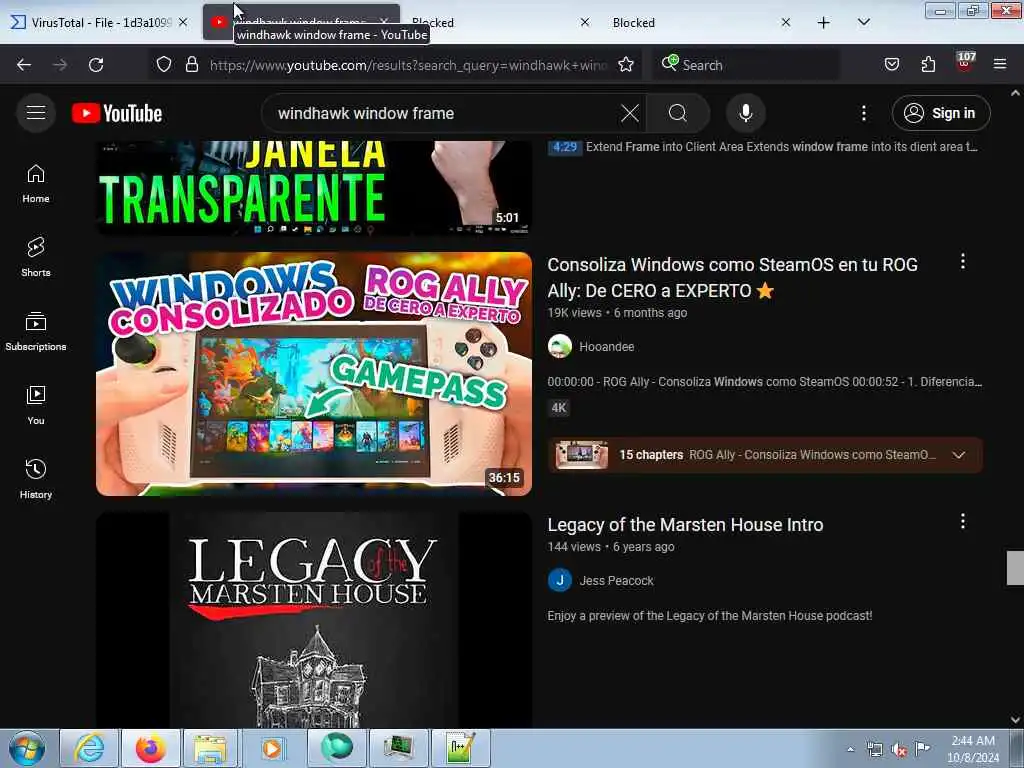Open Firefox extensions puzzle icon
The image size is (1024, 768).
[928, 65]
